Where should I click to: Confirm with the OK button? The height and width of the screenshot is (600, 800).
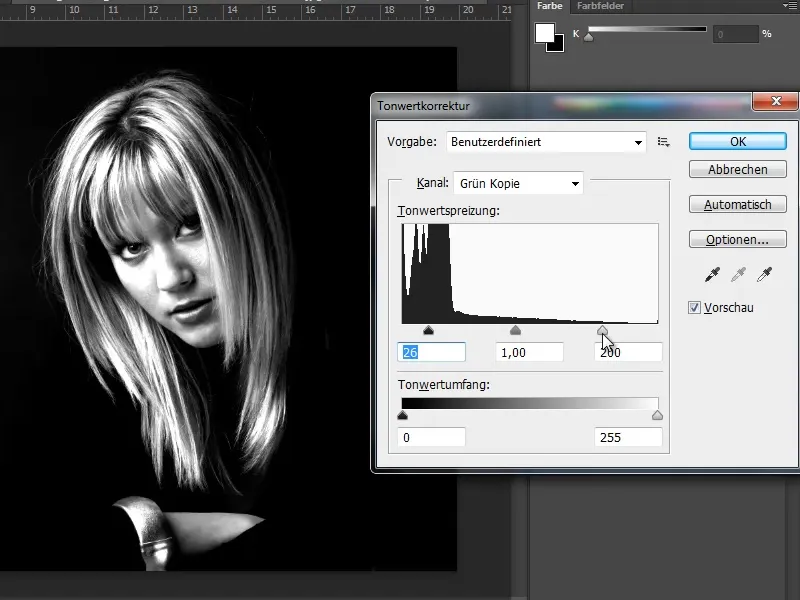coord(737,141)
